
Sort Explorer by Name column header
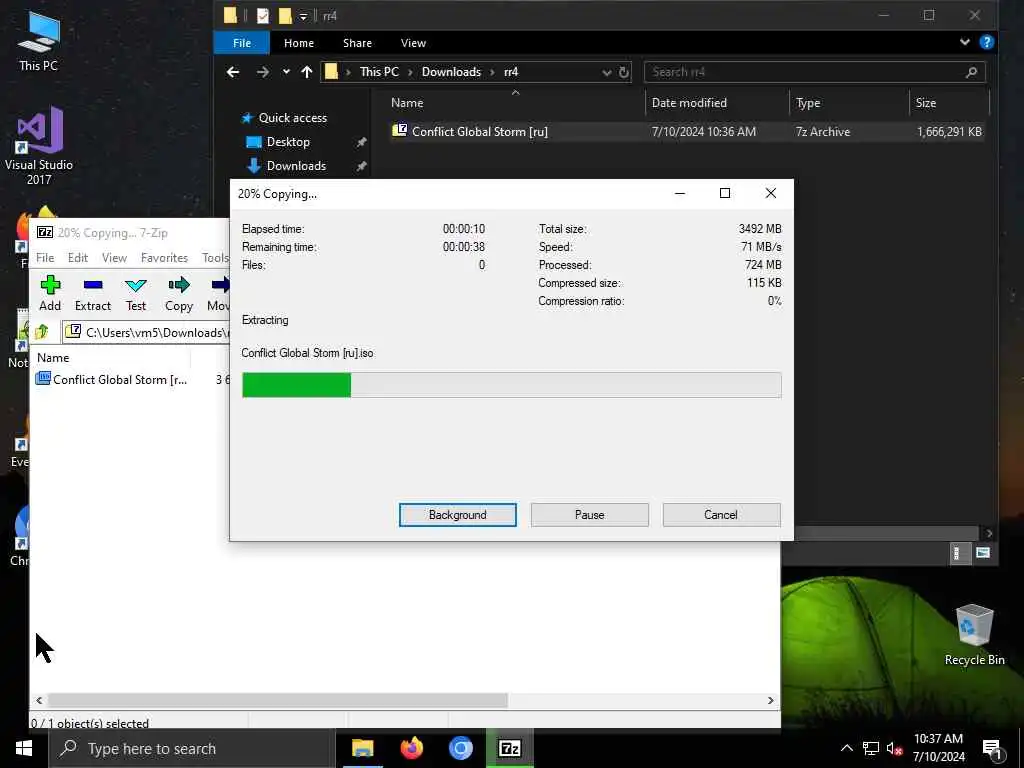[515, 103]
